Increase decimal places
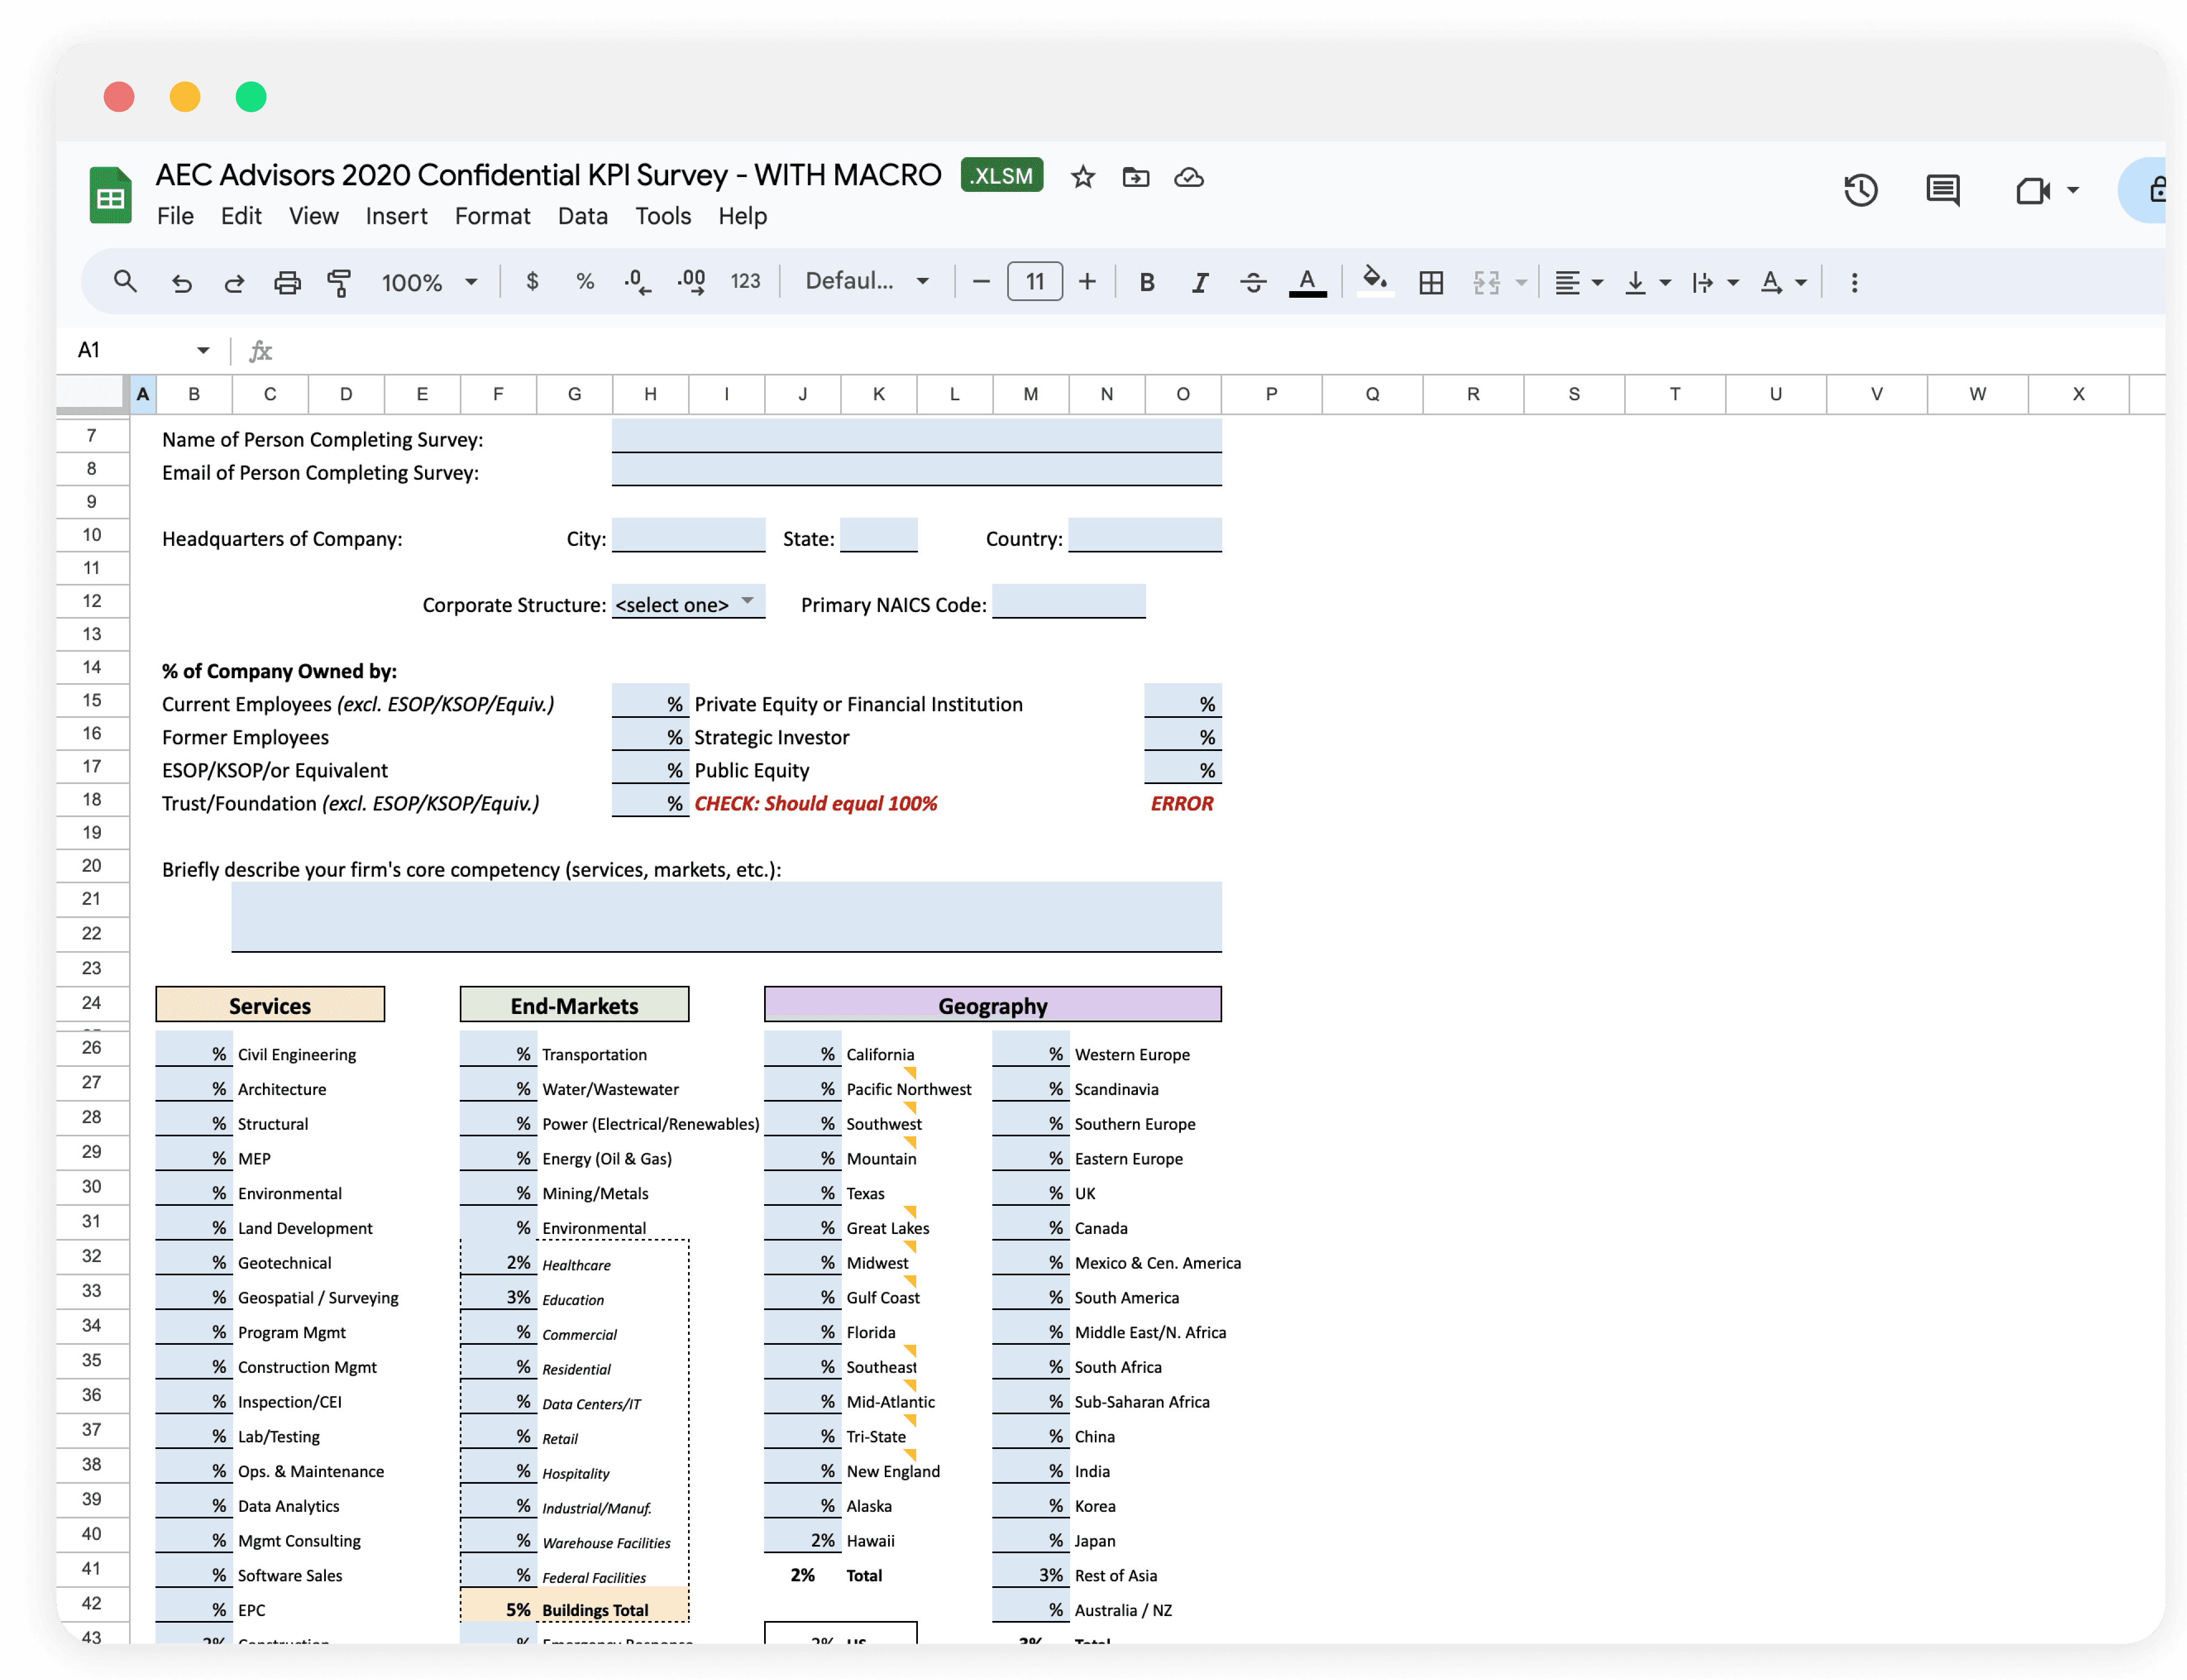 pyautogui.click(x=691, y=282)
